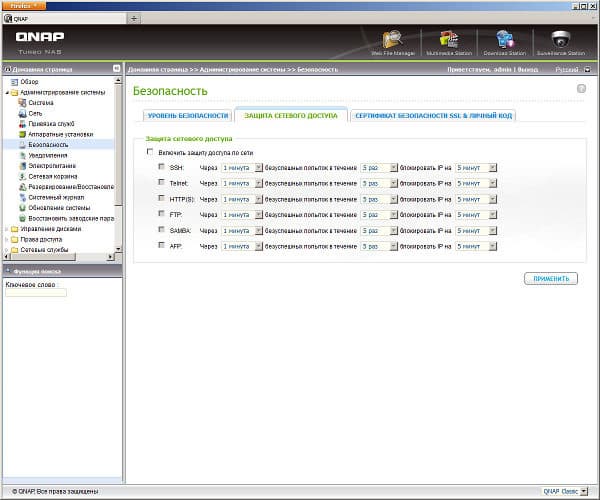This screenshot has height=500, width=600.
Task: Click the Резервирование/Восстановление icon
Action: 22,187
